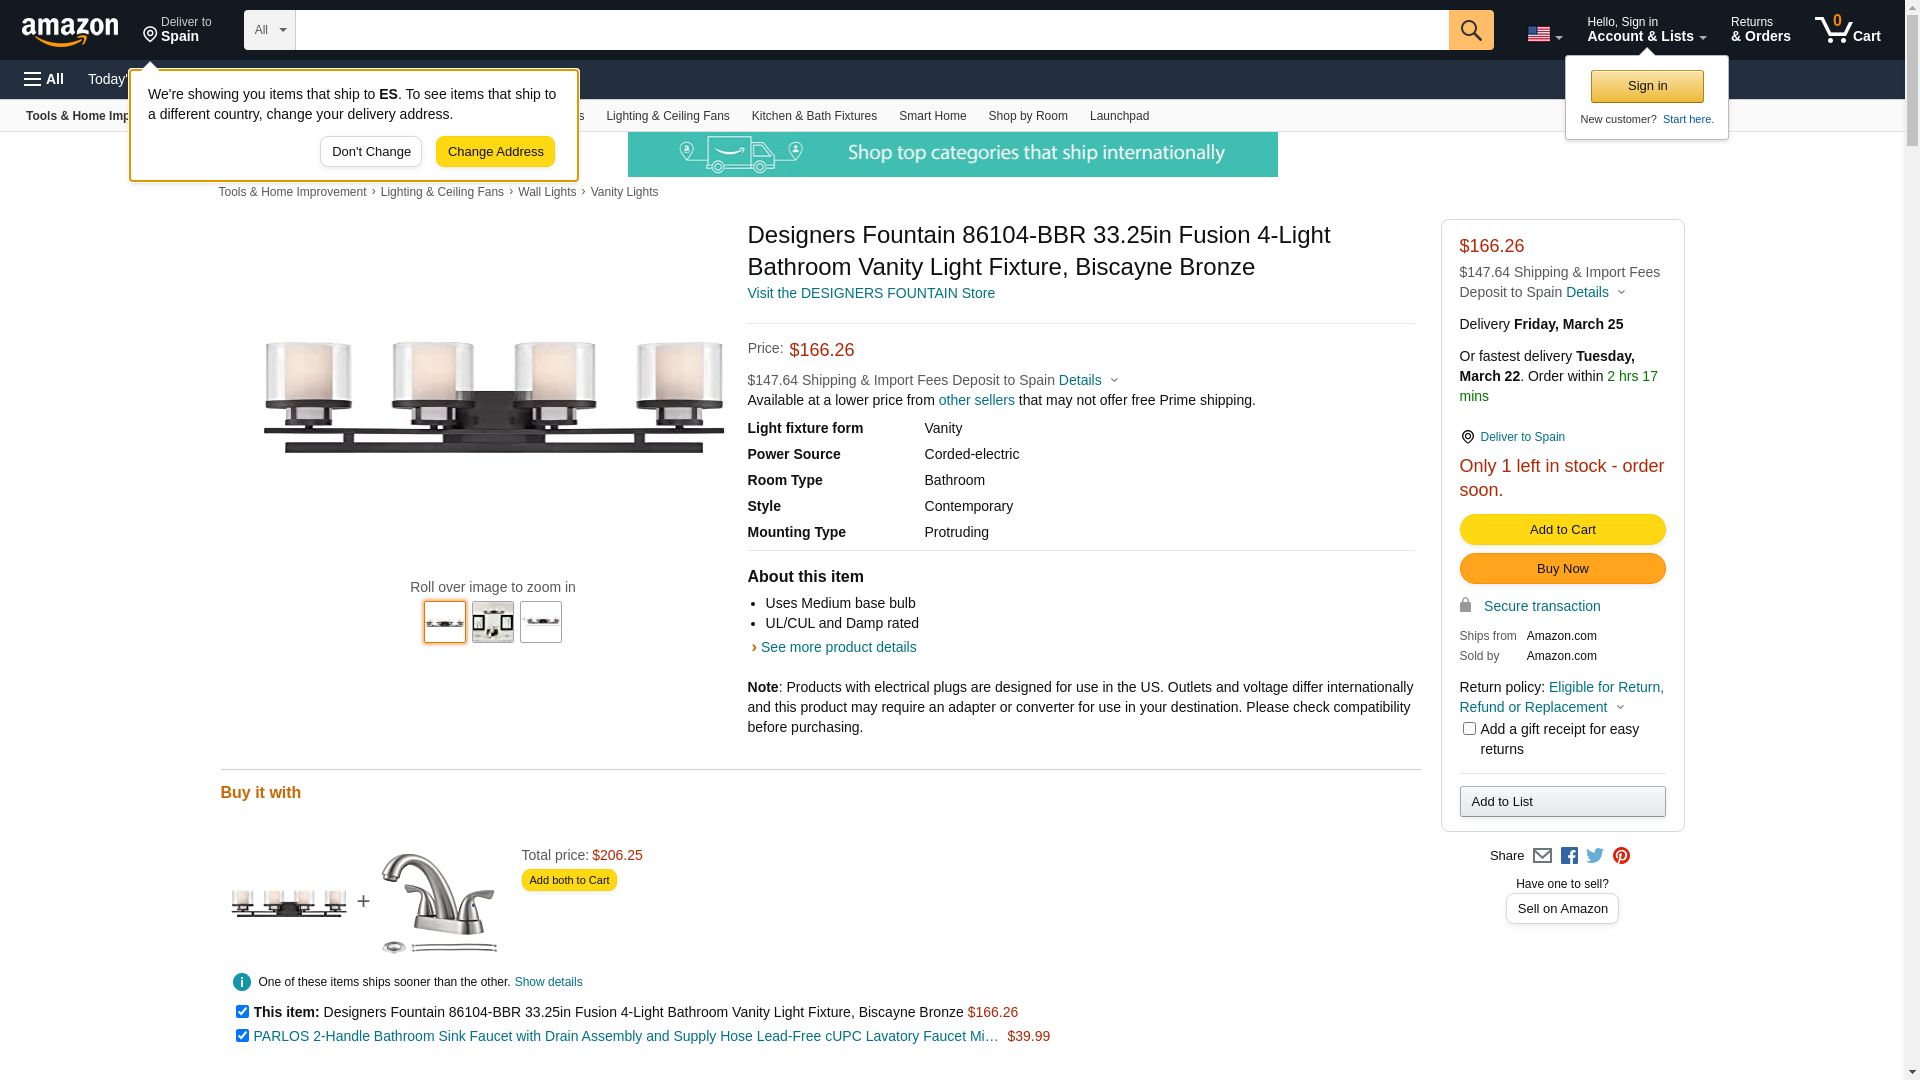Open the All hamburger menu

44,79
